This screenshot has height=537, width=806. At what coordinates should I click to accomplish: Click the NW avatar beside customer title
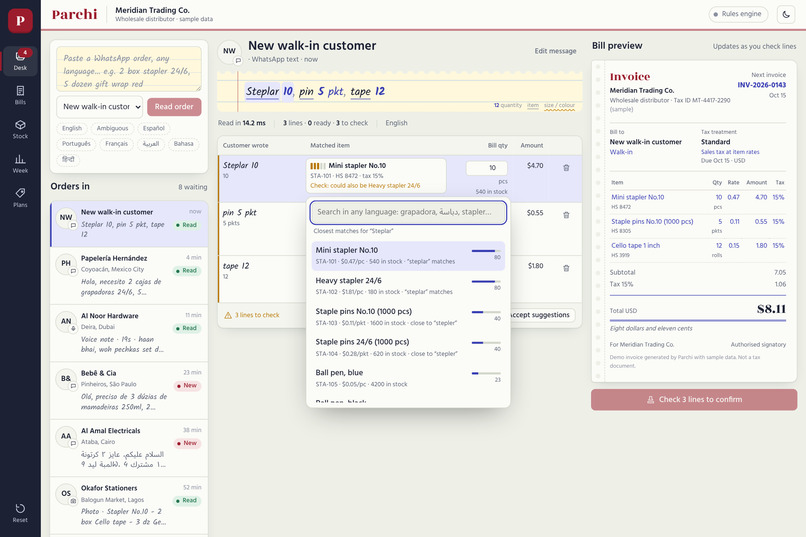229,51
